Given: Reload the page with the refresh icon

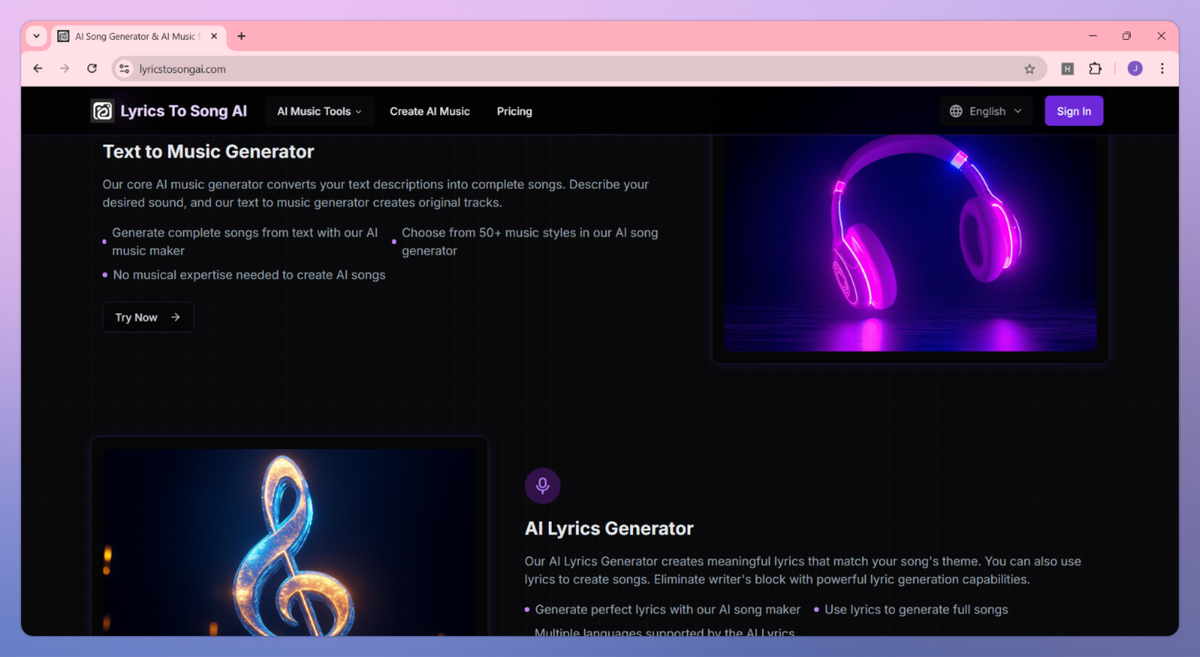Looking at the screenshot, I should 92,69.
